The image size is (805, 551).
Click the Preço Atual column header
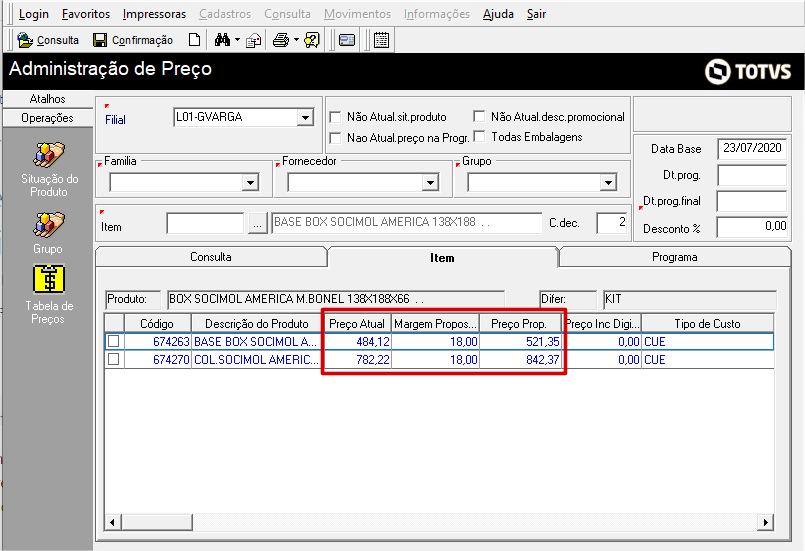[357, 324]
